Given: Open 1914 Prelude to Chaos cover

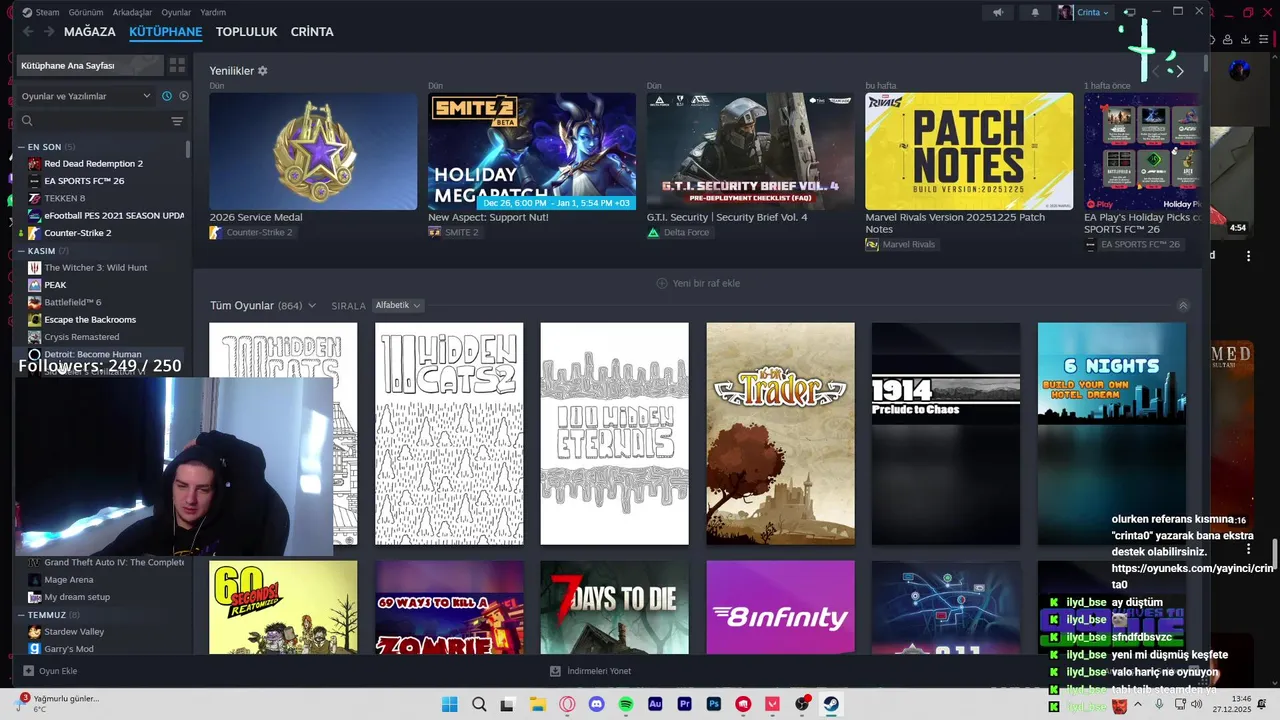Looking at the screenshot, I should pyautogui.click(x=946, y=433).
